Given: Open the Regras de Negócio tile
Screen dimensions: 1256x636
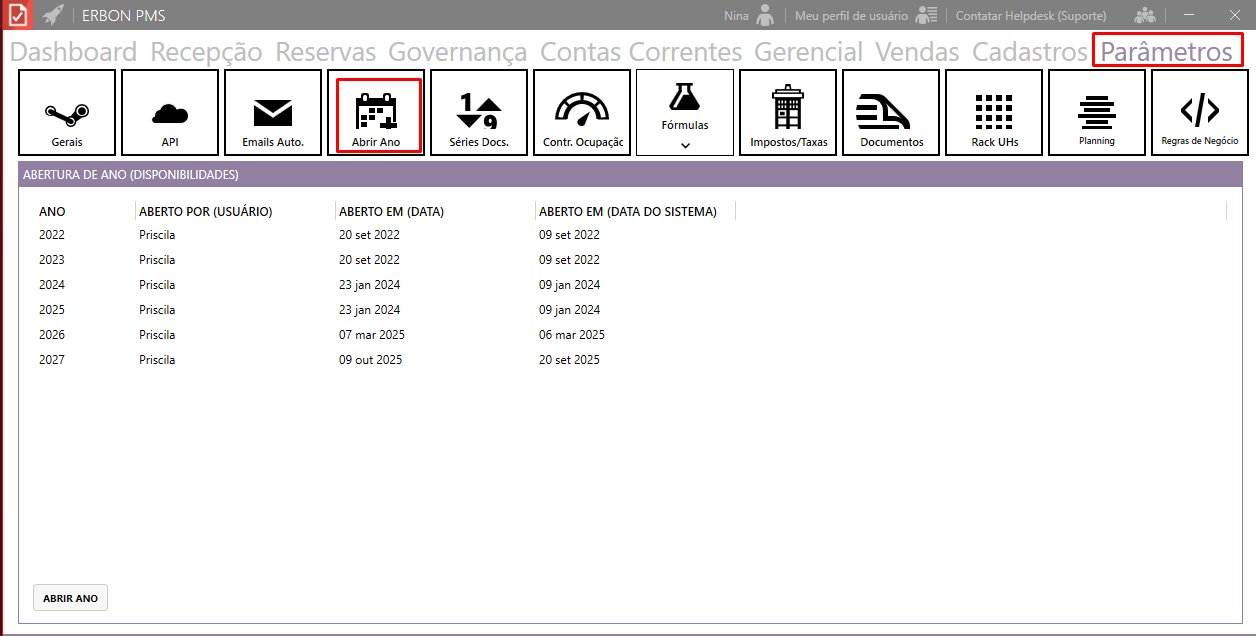Looking at the screenshot, I should click(x=1200, y=112).
